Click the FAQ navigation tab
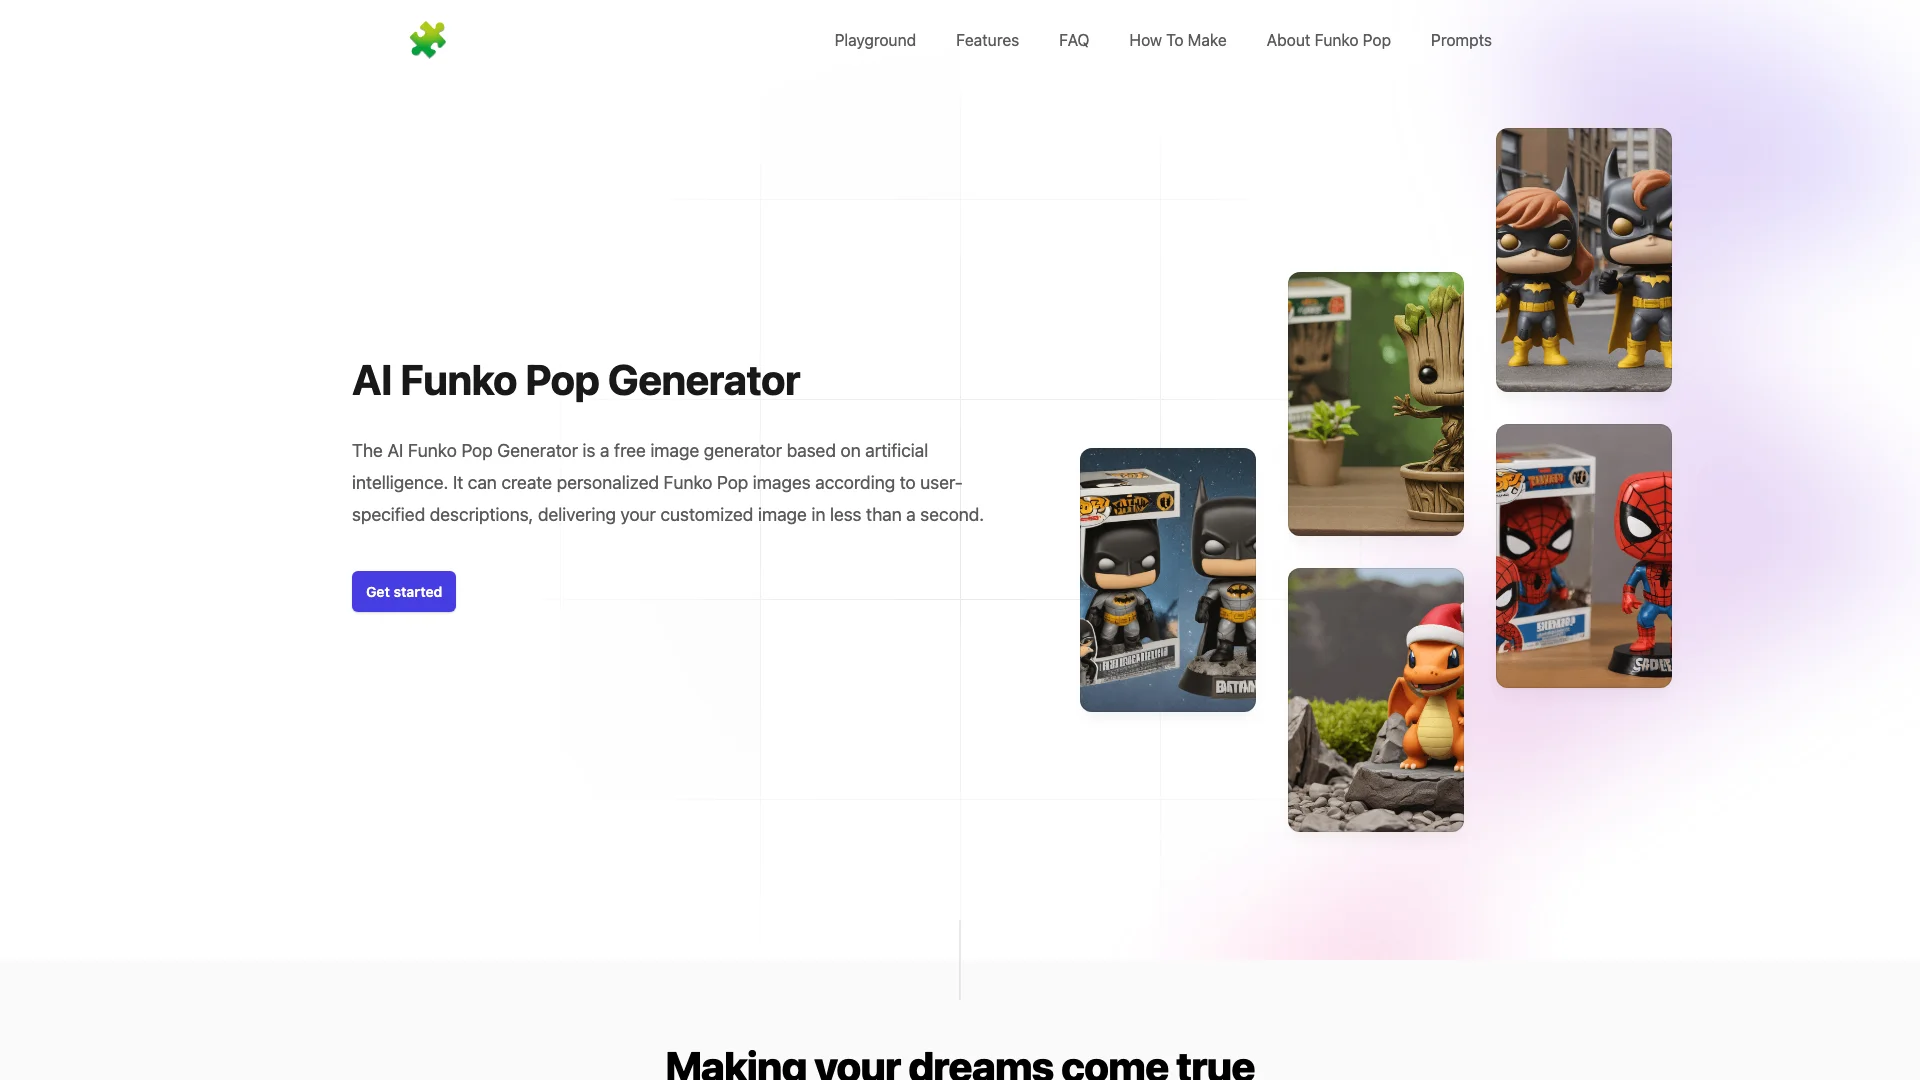 [1073, 40]
